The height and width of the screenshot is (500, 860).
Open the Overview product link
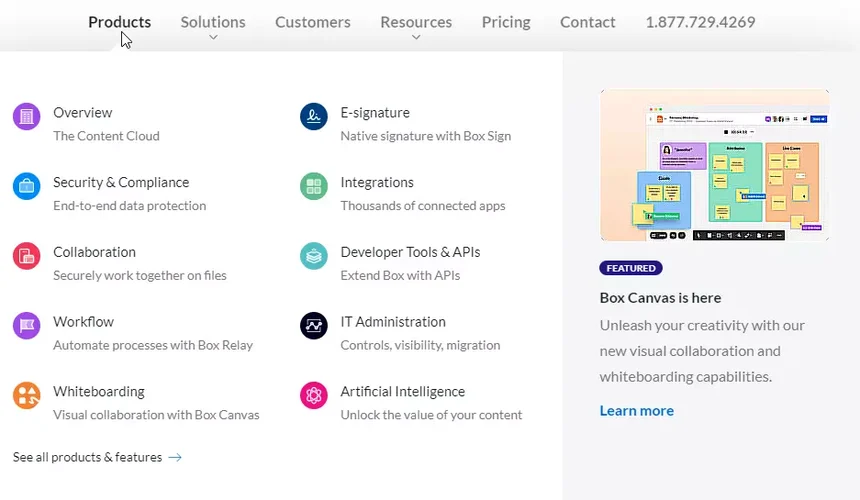pos(83,112)
